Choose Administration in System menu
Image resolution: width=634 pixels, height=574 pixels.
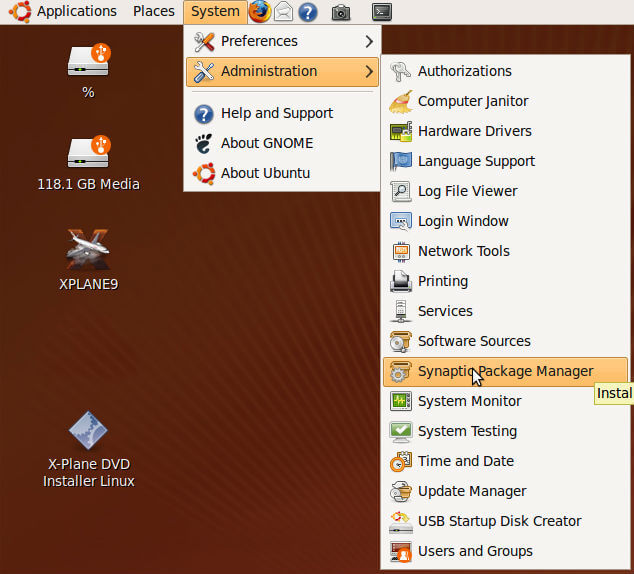click(282, 72)
